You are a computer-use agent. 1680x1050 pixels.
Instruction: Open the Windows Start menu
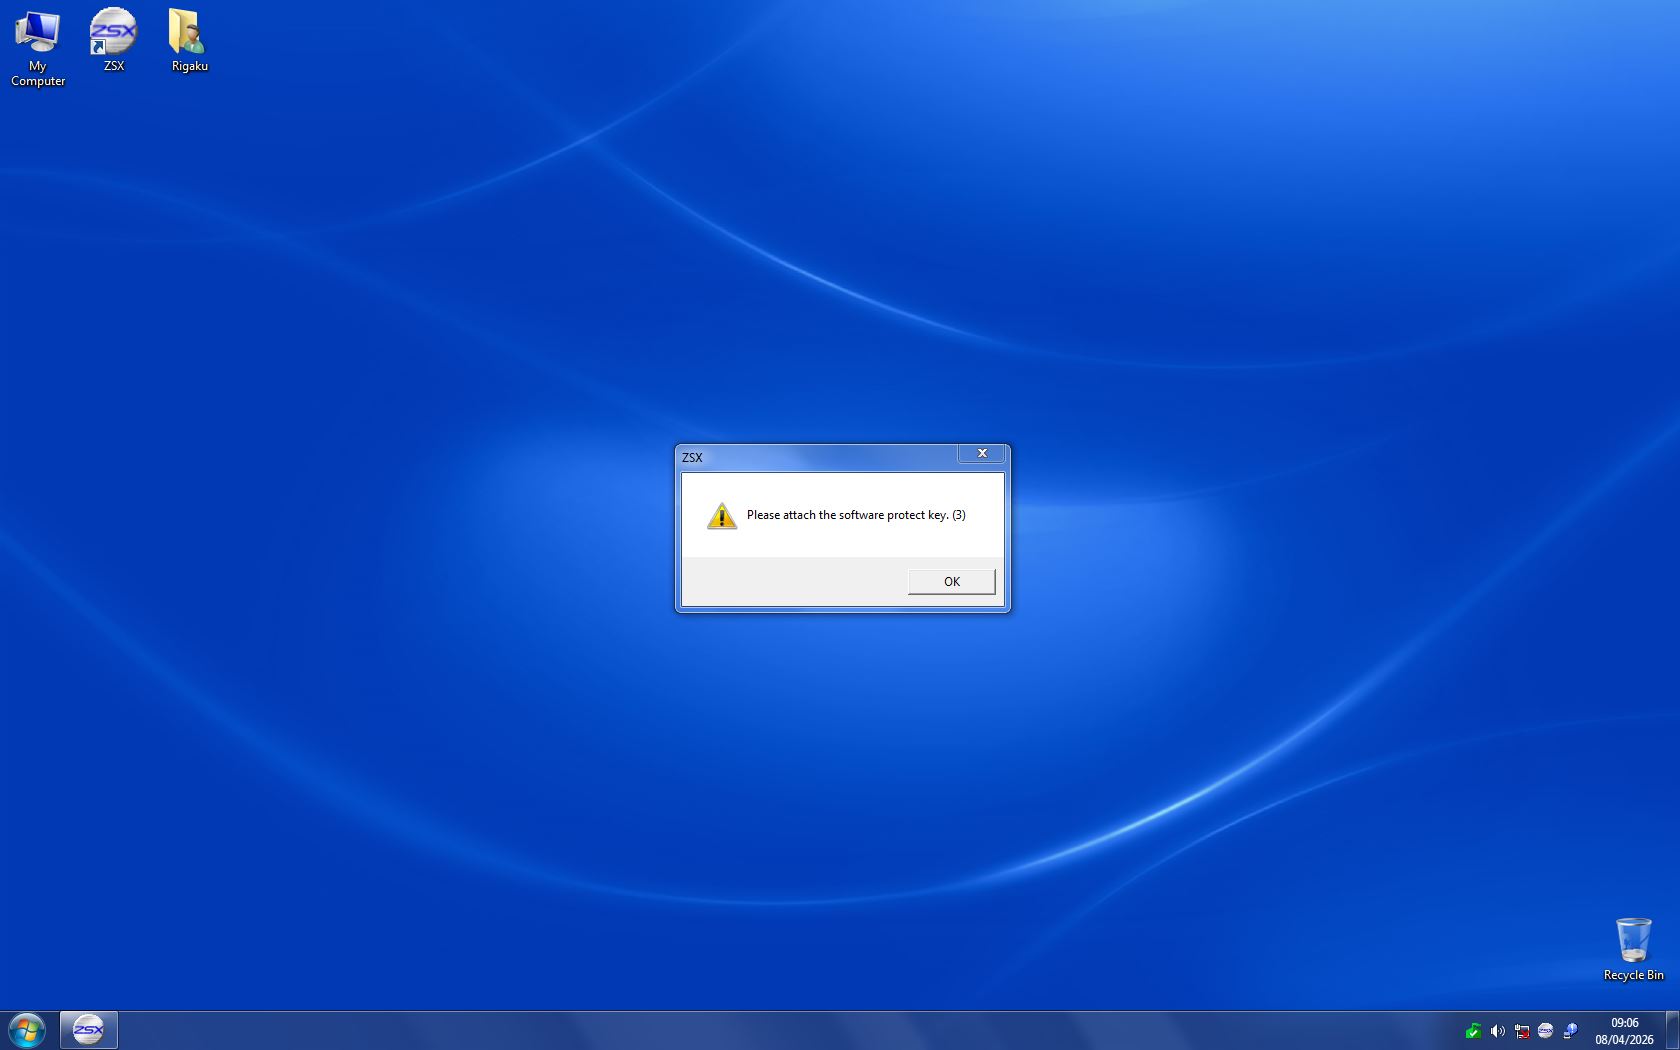coord(27,1030)
